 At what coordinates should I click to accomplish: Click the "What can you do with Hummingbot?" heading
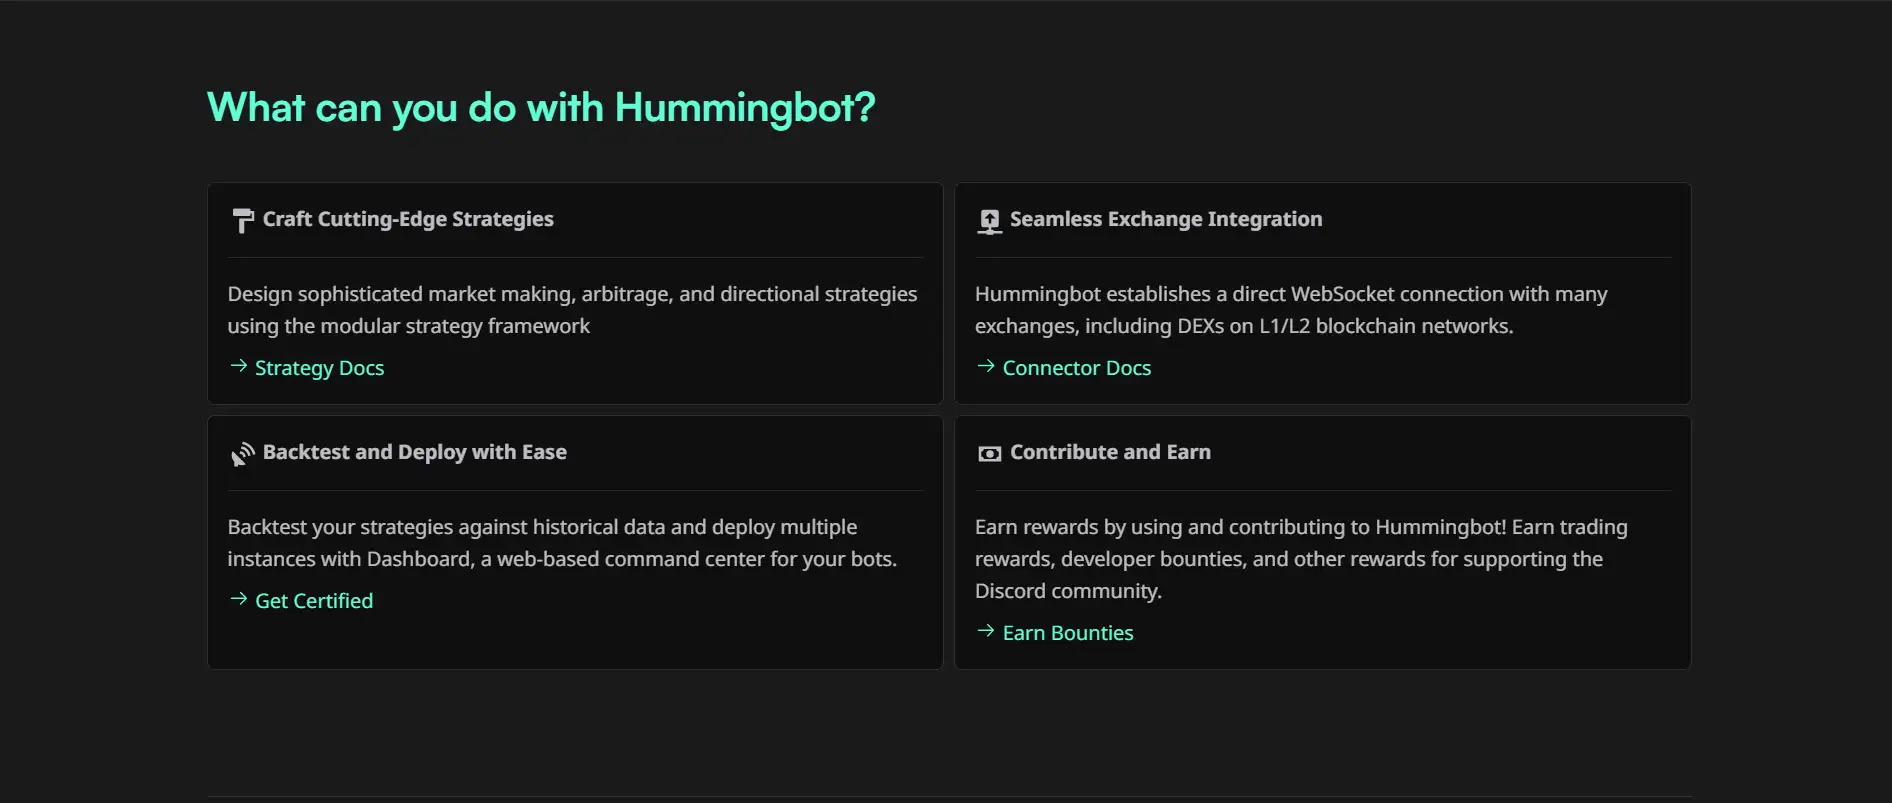[541, 108]
